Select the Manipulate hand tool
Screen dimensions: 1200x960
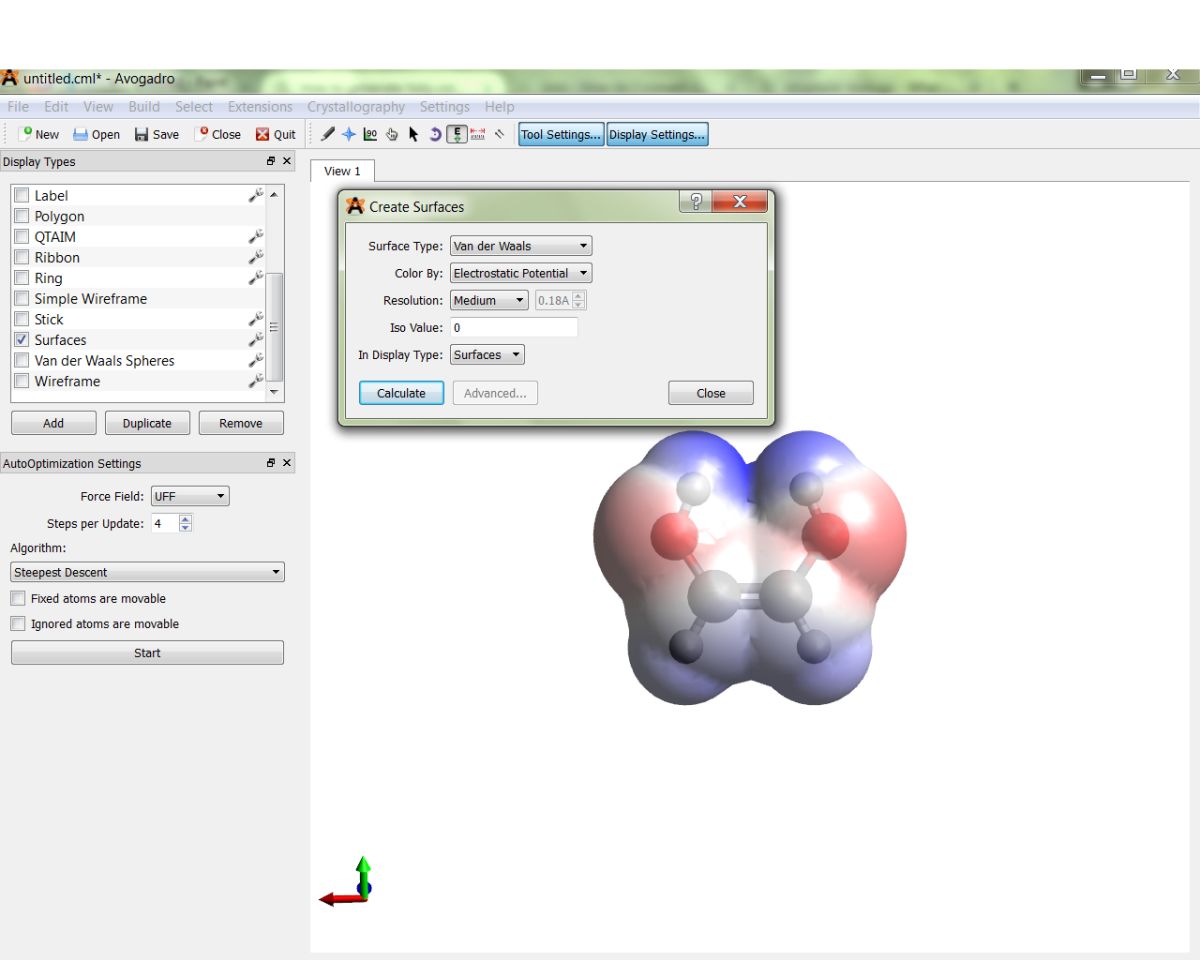392,134
